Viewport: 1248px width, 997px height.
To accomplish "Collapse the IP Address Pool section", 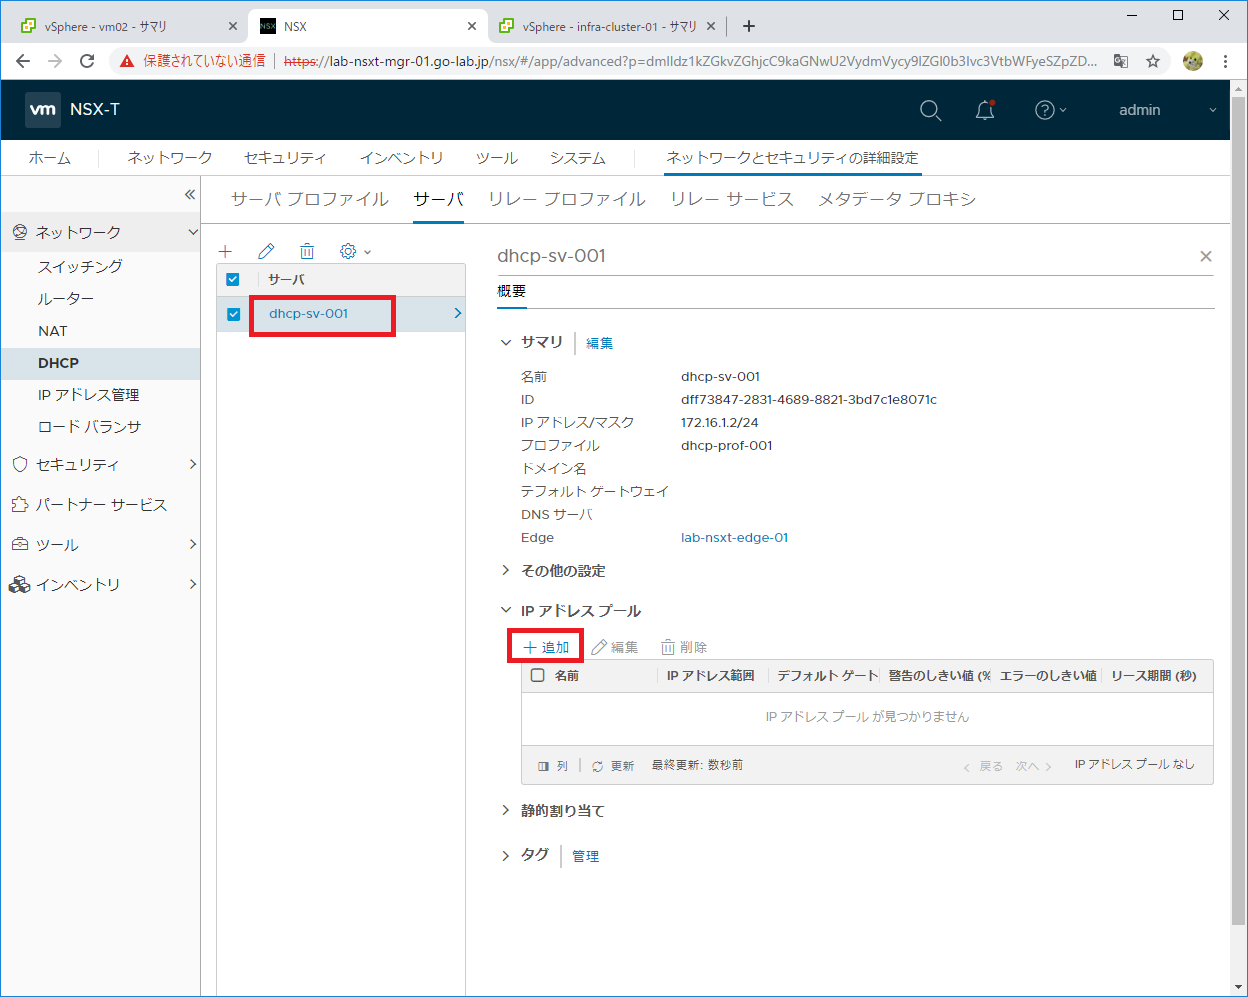I will (505, 611).
